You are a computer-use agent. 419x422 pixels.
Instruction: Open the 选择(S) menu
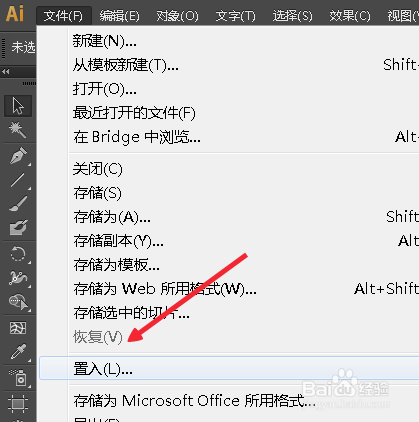click(x=293, y=16)
